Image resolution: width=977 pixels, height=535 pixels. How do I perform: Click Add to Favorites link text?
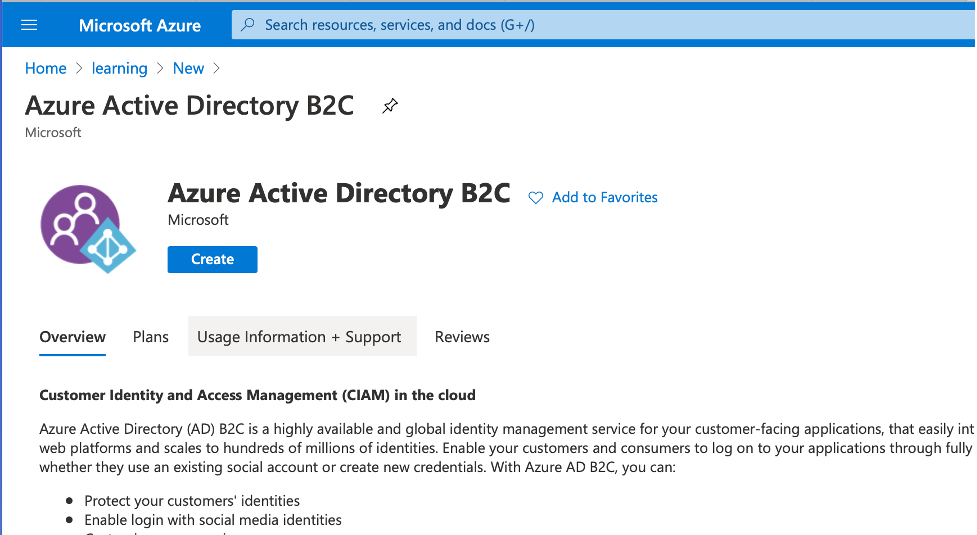604,197
